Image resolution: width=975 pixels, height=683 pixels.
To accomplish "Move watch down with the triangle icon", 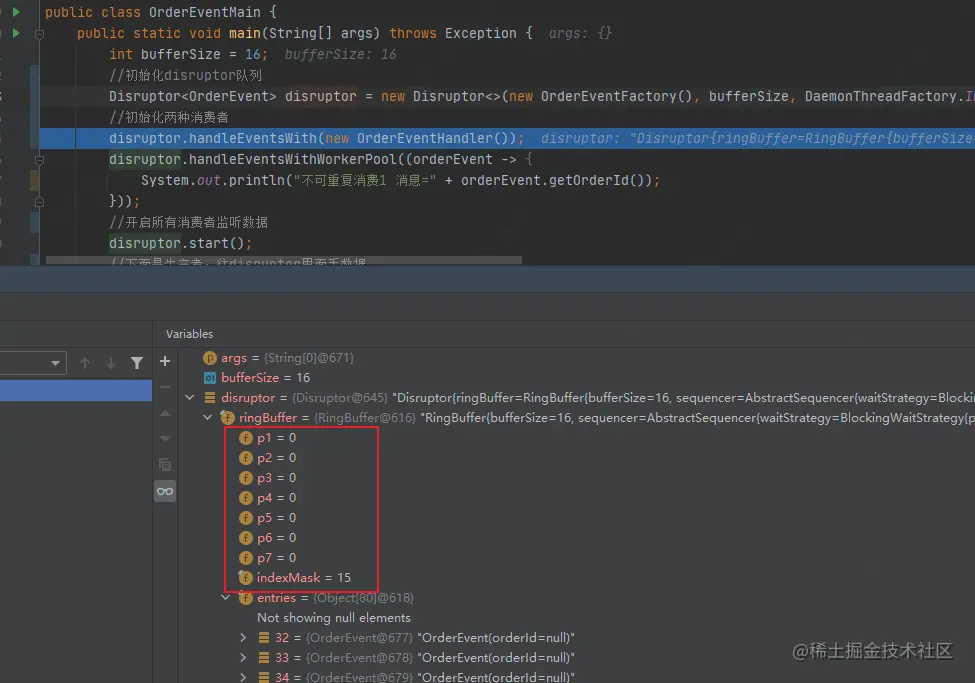I will click(165, 439).
